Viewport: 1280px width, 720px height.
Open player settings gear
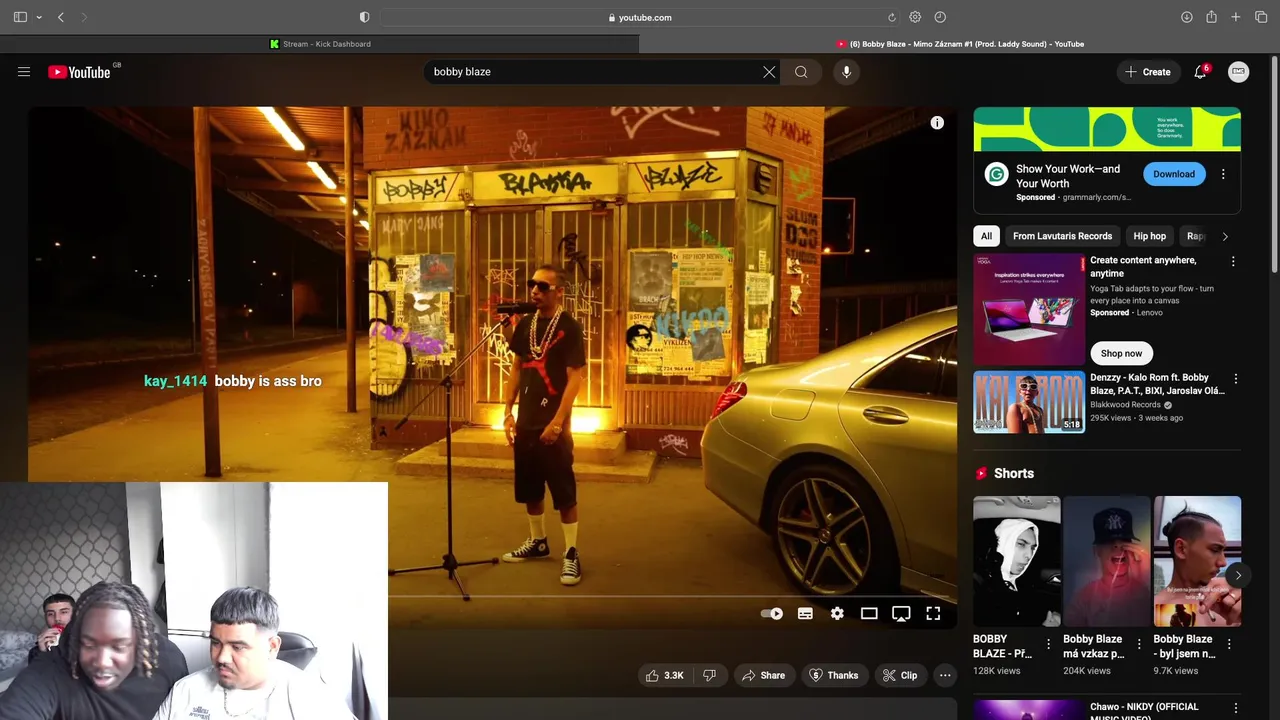pyautogui.click(x=837, y=614)
